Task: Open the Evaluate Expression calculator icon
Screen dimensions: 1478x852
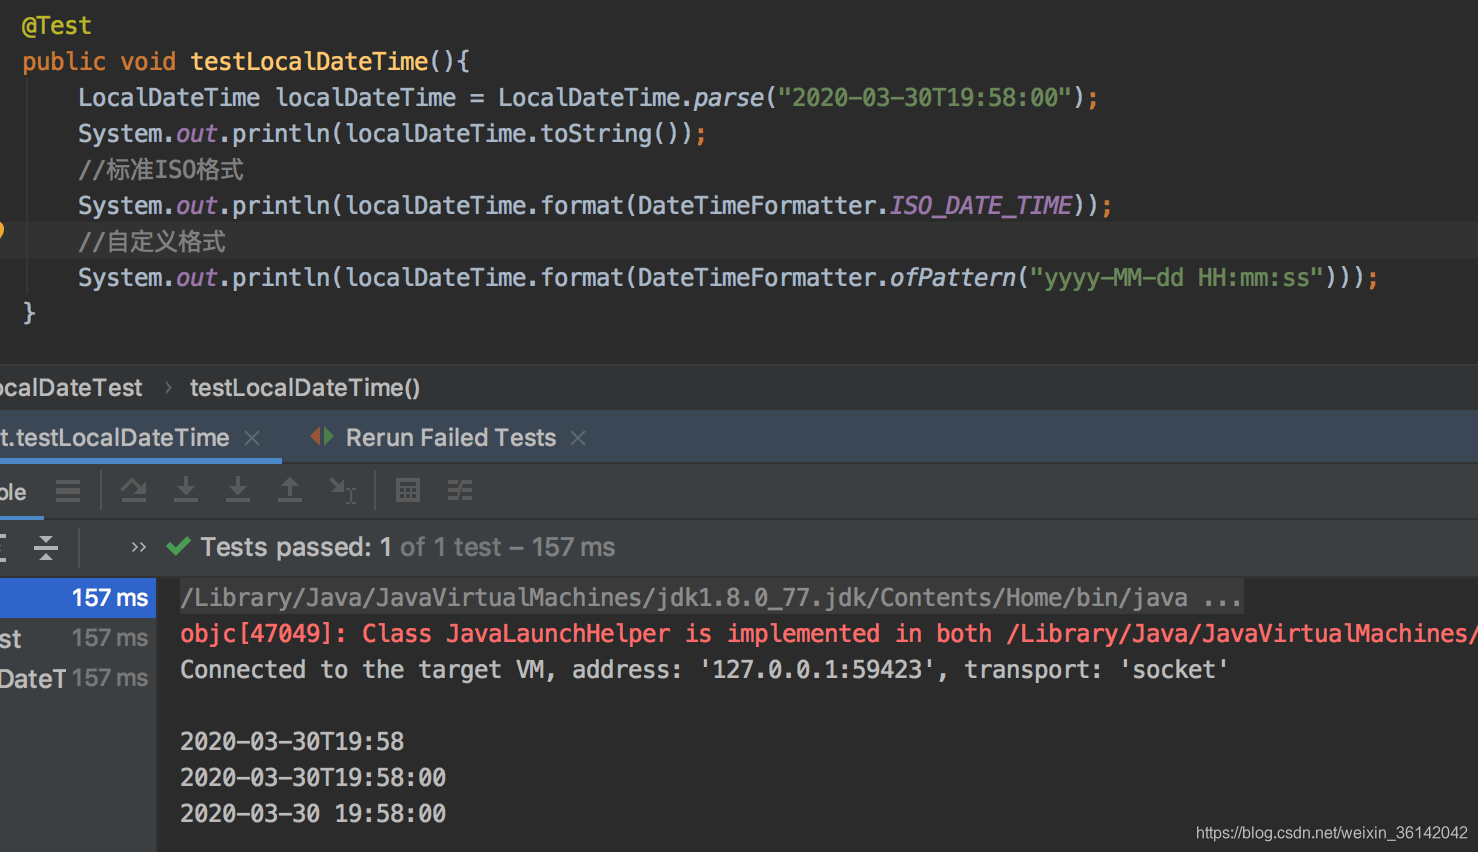Action: 408,490
